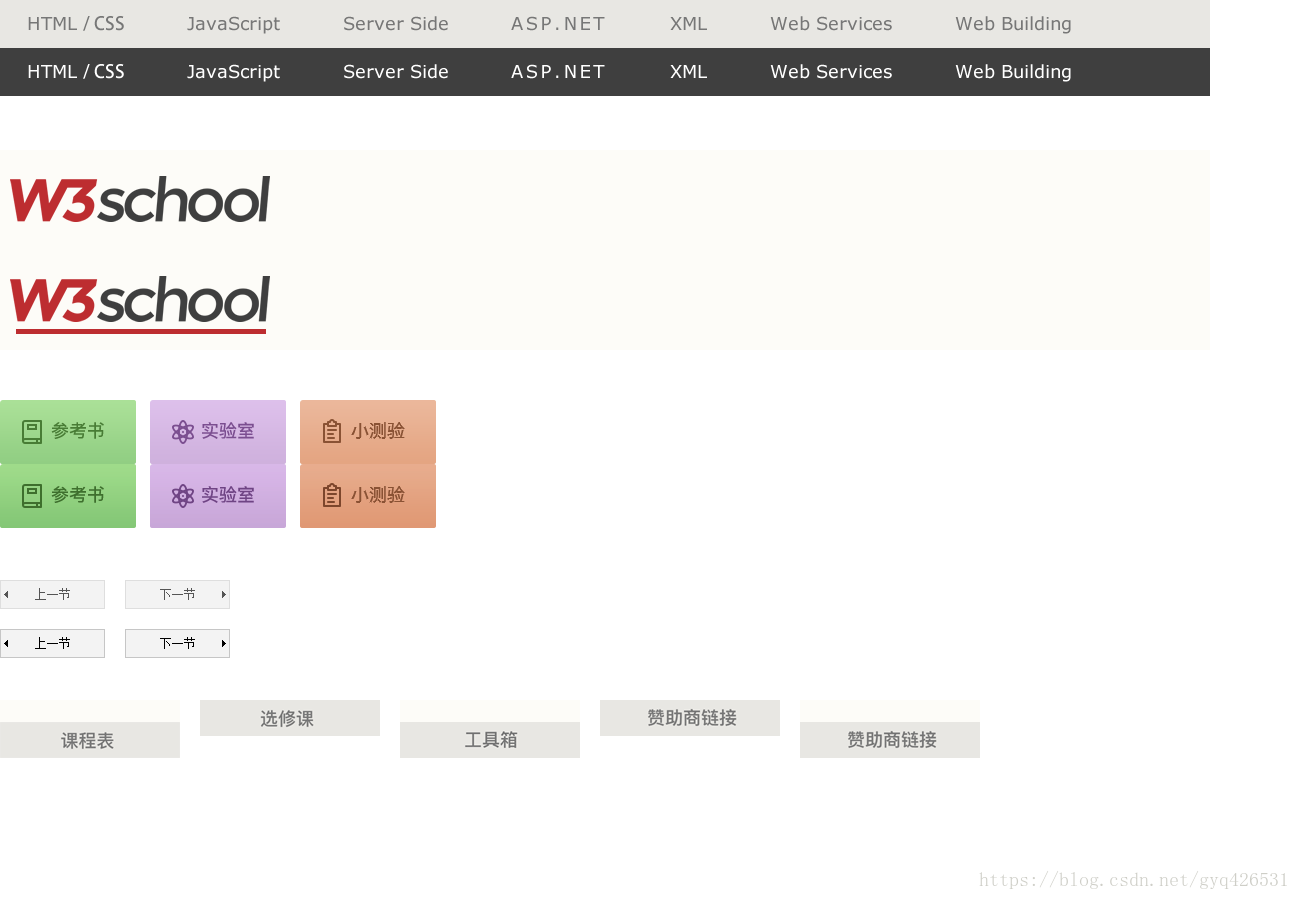1300x900 pixels.
Task: Open the lower, darker green 参考书 button
Action: (68, 496)
